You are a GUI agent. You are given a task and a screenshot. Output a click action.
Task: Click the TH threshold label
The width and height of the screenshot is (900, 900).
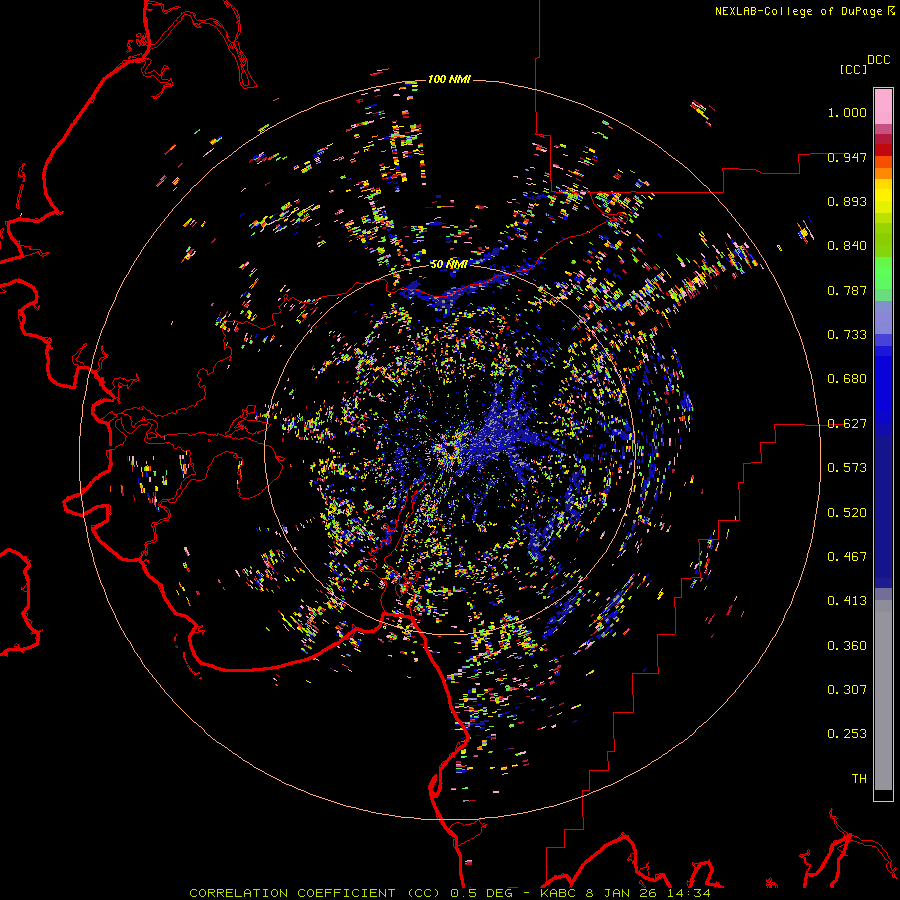click(x=859, y=779)
